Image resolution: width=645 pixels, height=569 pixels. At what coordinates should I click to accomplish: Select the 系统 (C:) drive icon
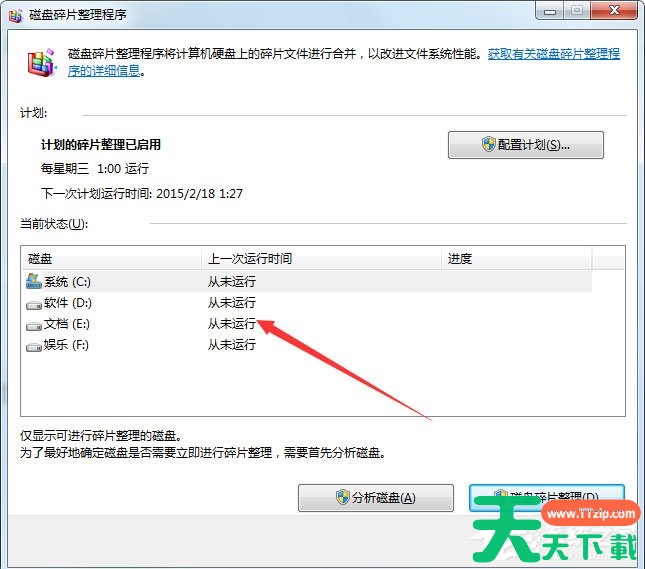coord(34,281)
